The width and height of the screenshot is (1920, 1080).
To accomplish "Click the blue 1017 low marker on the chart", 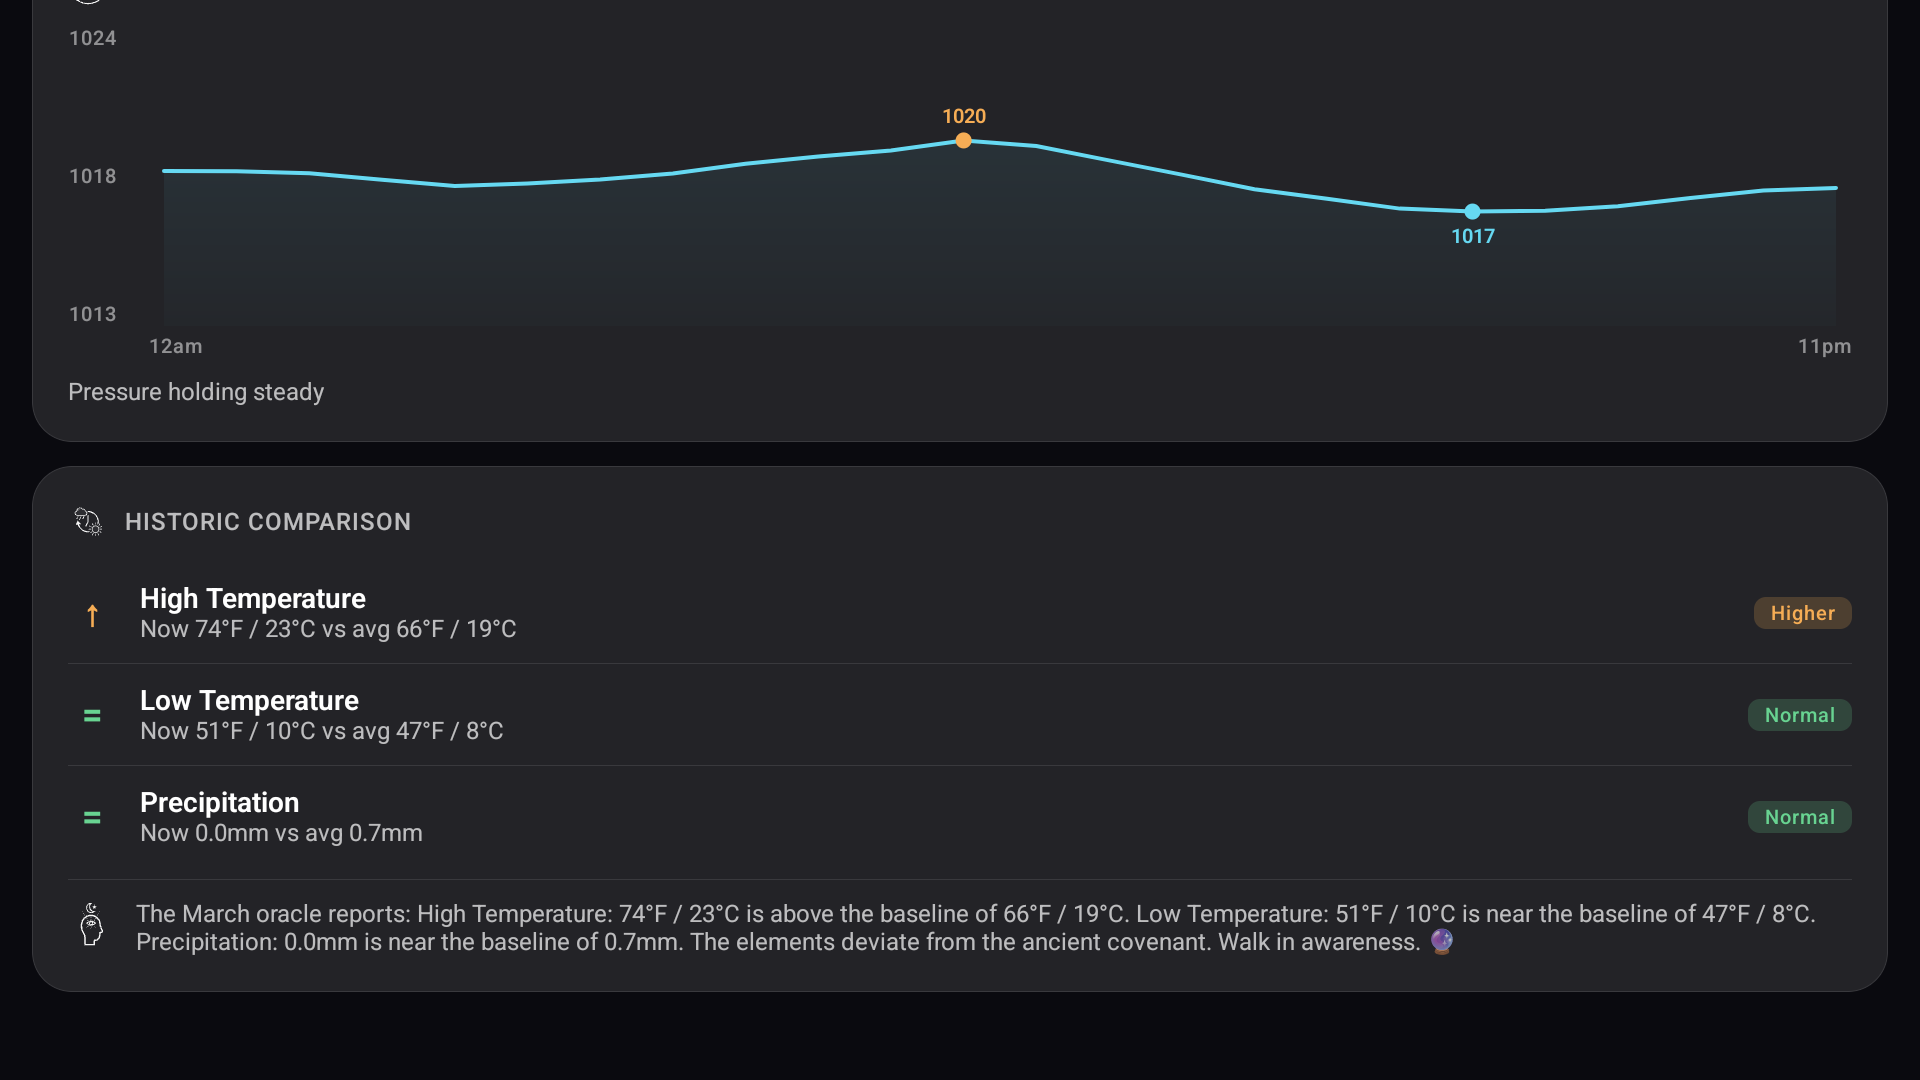I will (x=1472, y=211).
